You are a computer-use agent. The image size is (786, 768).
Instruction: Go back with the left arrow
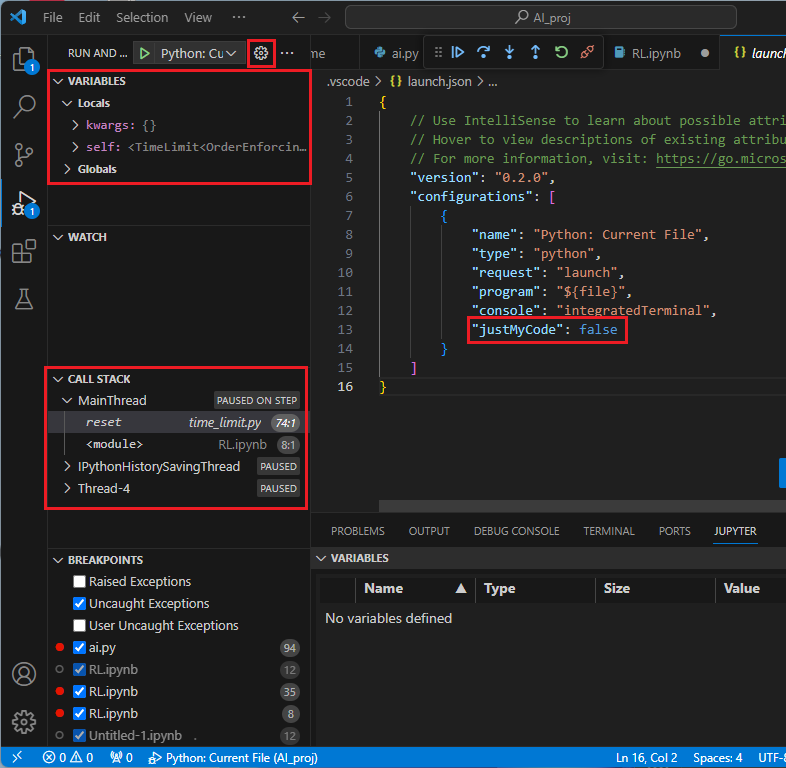pyautogui.click(x=298, y=18)
